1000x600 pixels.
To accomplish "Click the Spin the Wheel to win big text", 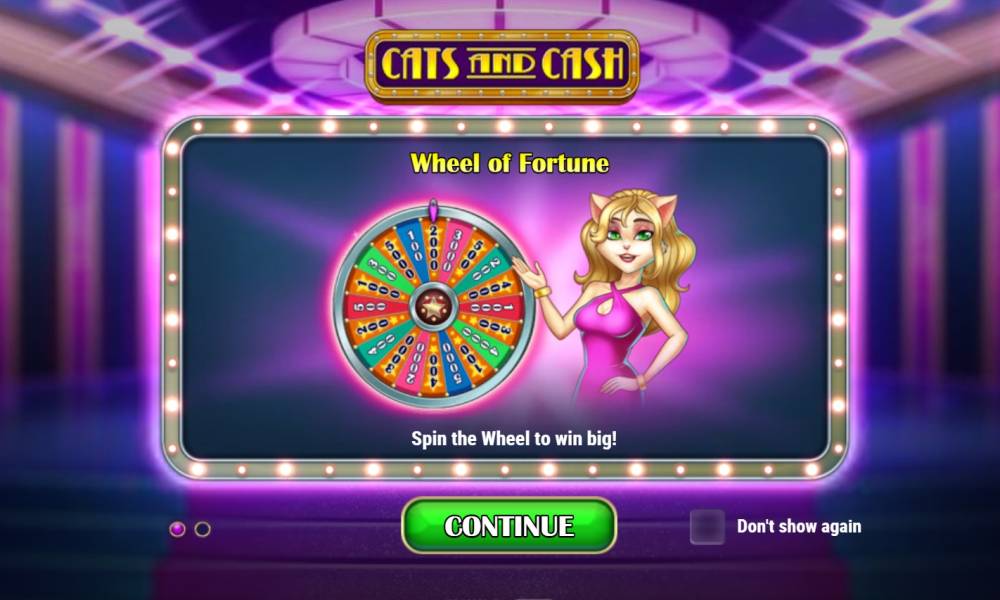I will click(514, 439).
